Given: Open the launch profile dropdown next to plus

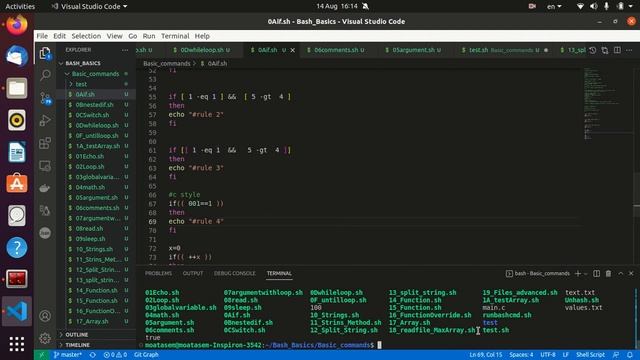Looking at the screenshot, I should (586, 273).
